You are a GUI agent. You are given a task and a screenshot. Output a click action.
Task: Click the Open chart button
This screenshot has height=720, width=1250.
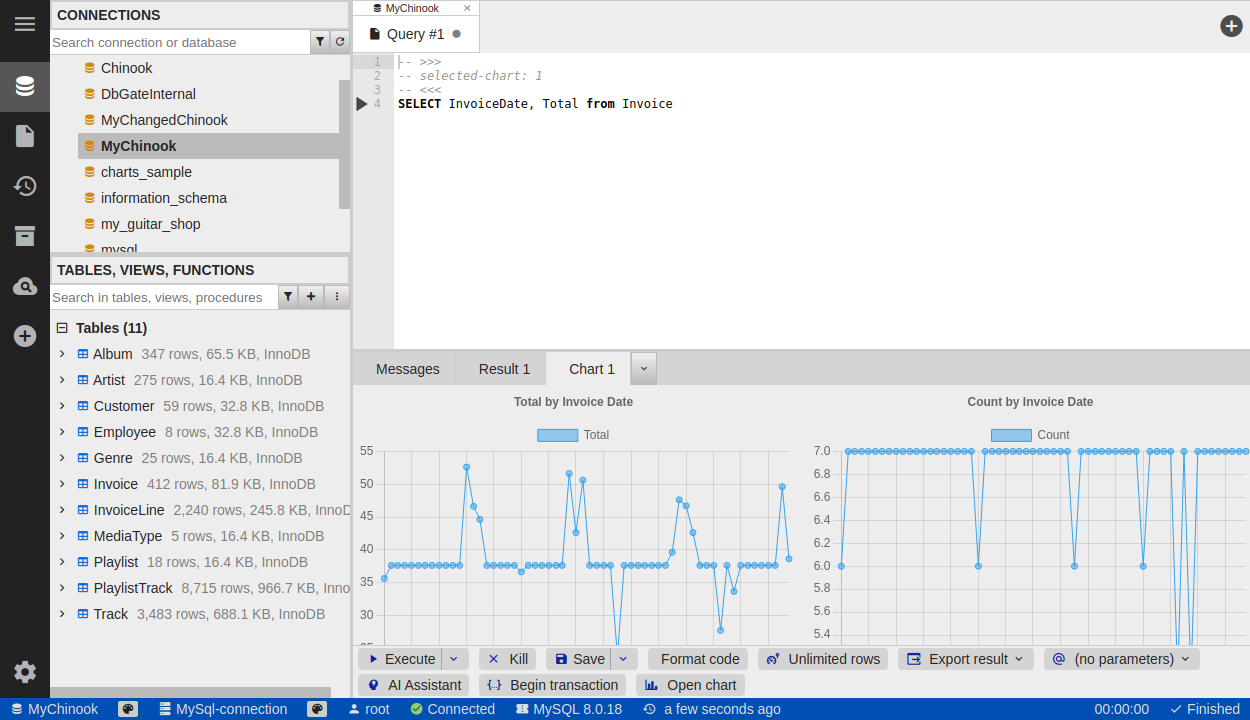[690, 685]
